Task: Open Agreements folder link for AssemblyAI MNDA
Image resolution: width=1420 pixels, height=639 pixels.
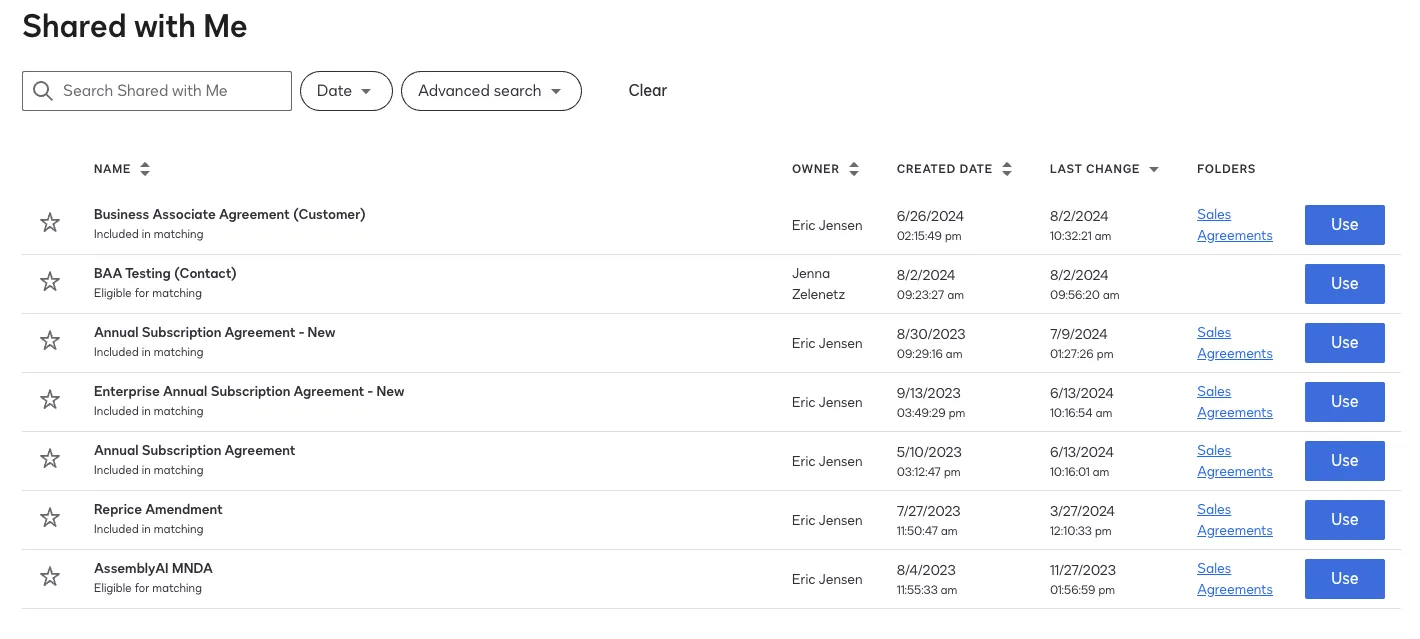Action: coord(1235,590)
